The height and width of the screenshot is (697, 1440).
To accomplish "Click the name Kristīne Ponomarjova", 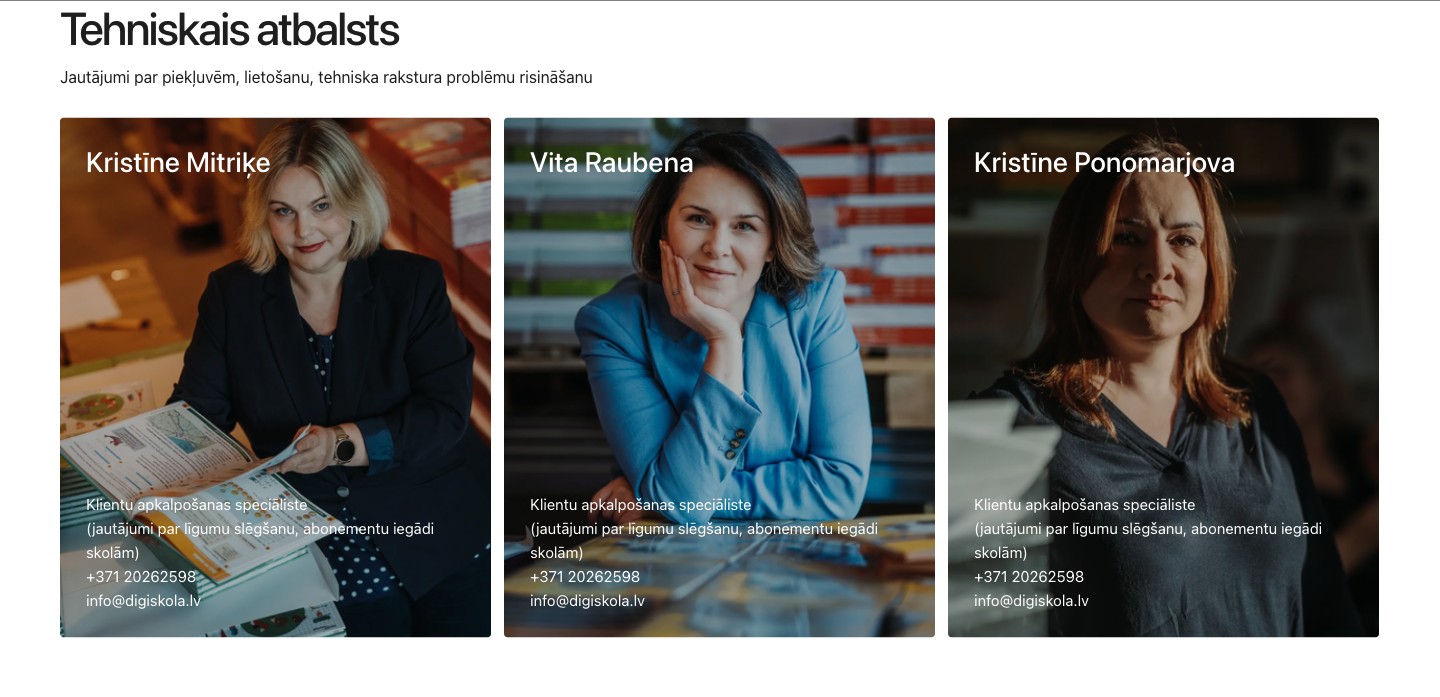I will tap(1104, 163).
